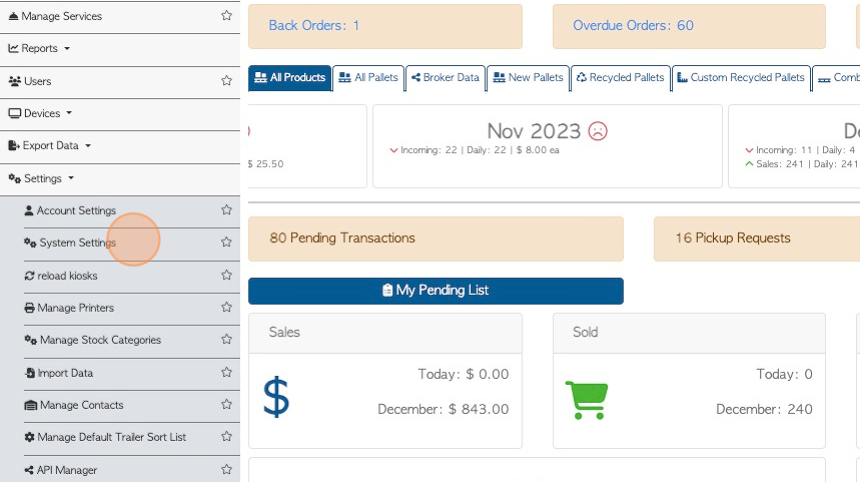Toggle star next to Account Settings
Viewport: 860px width, 482px height.
pos(226,210)
